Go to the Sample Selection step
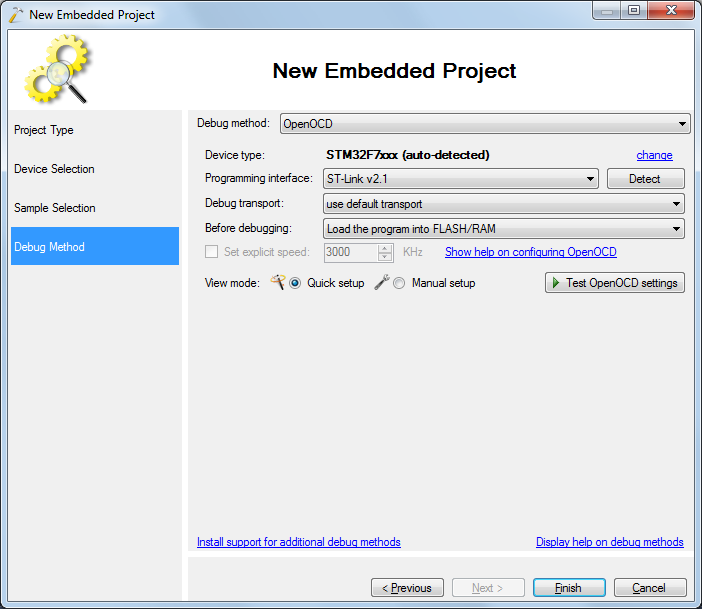 click(95, 208)
